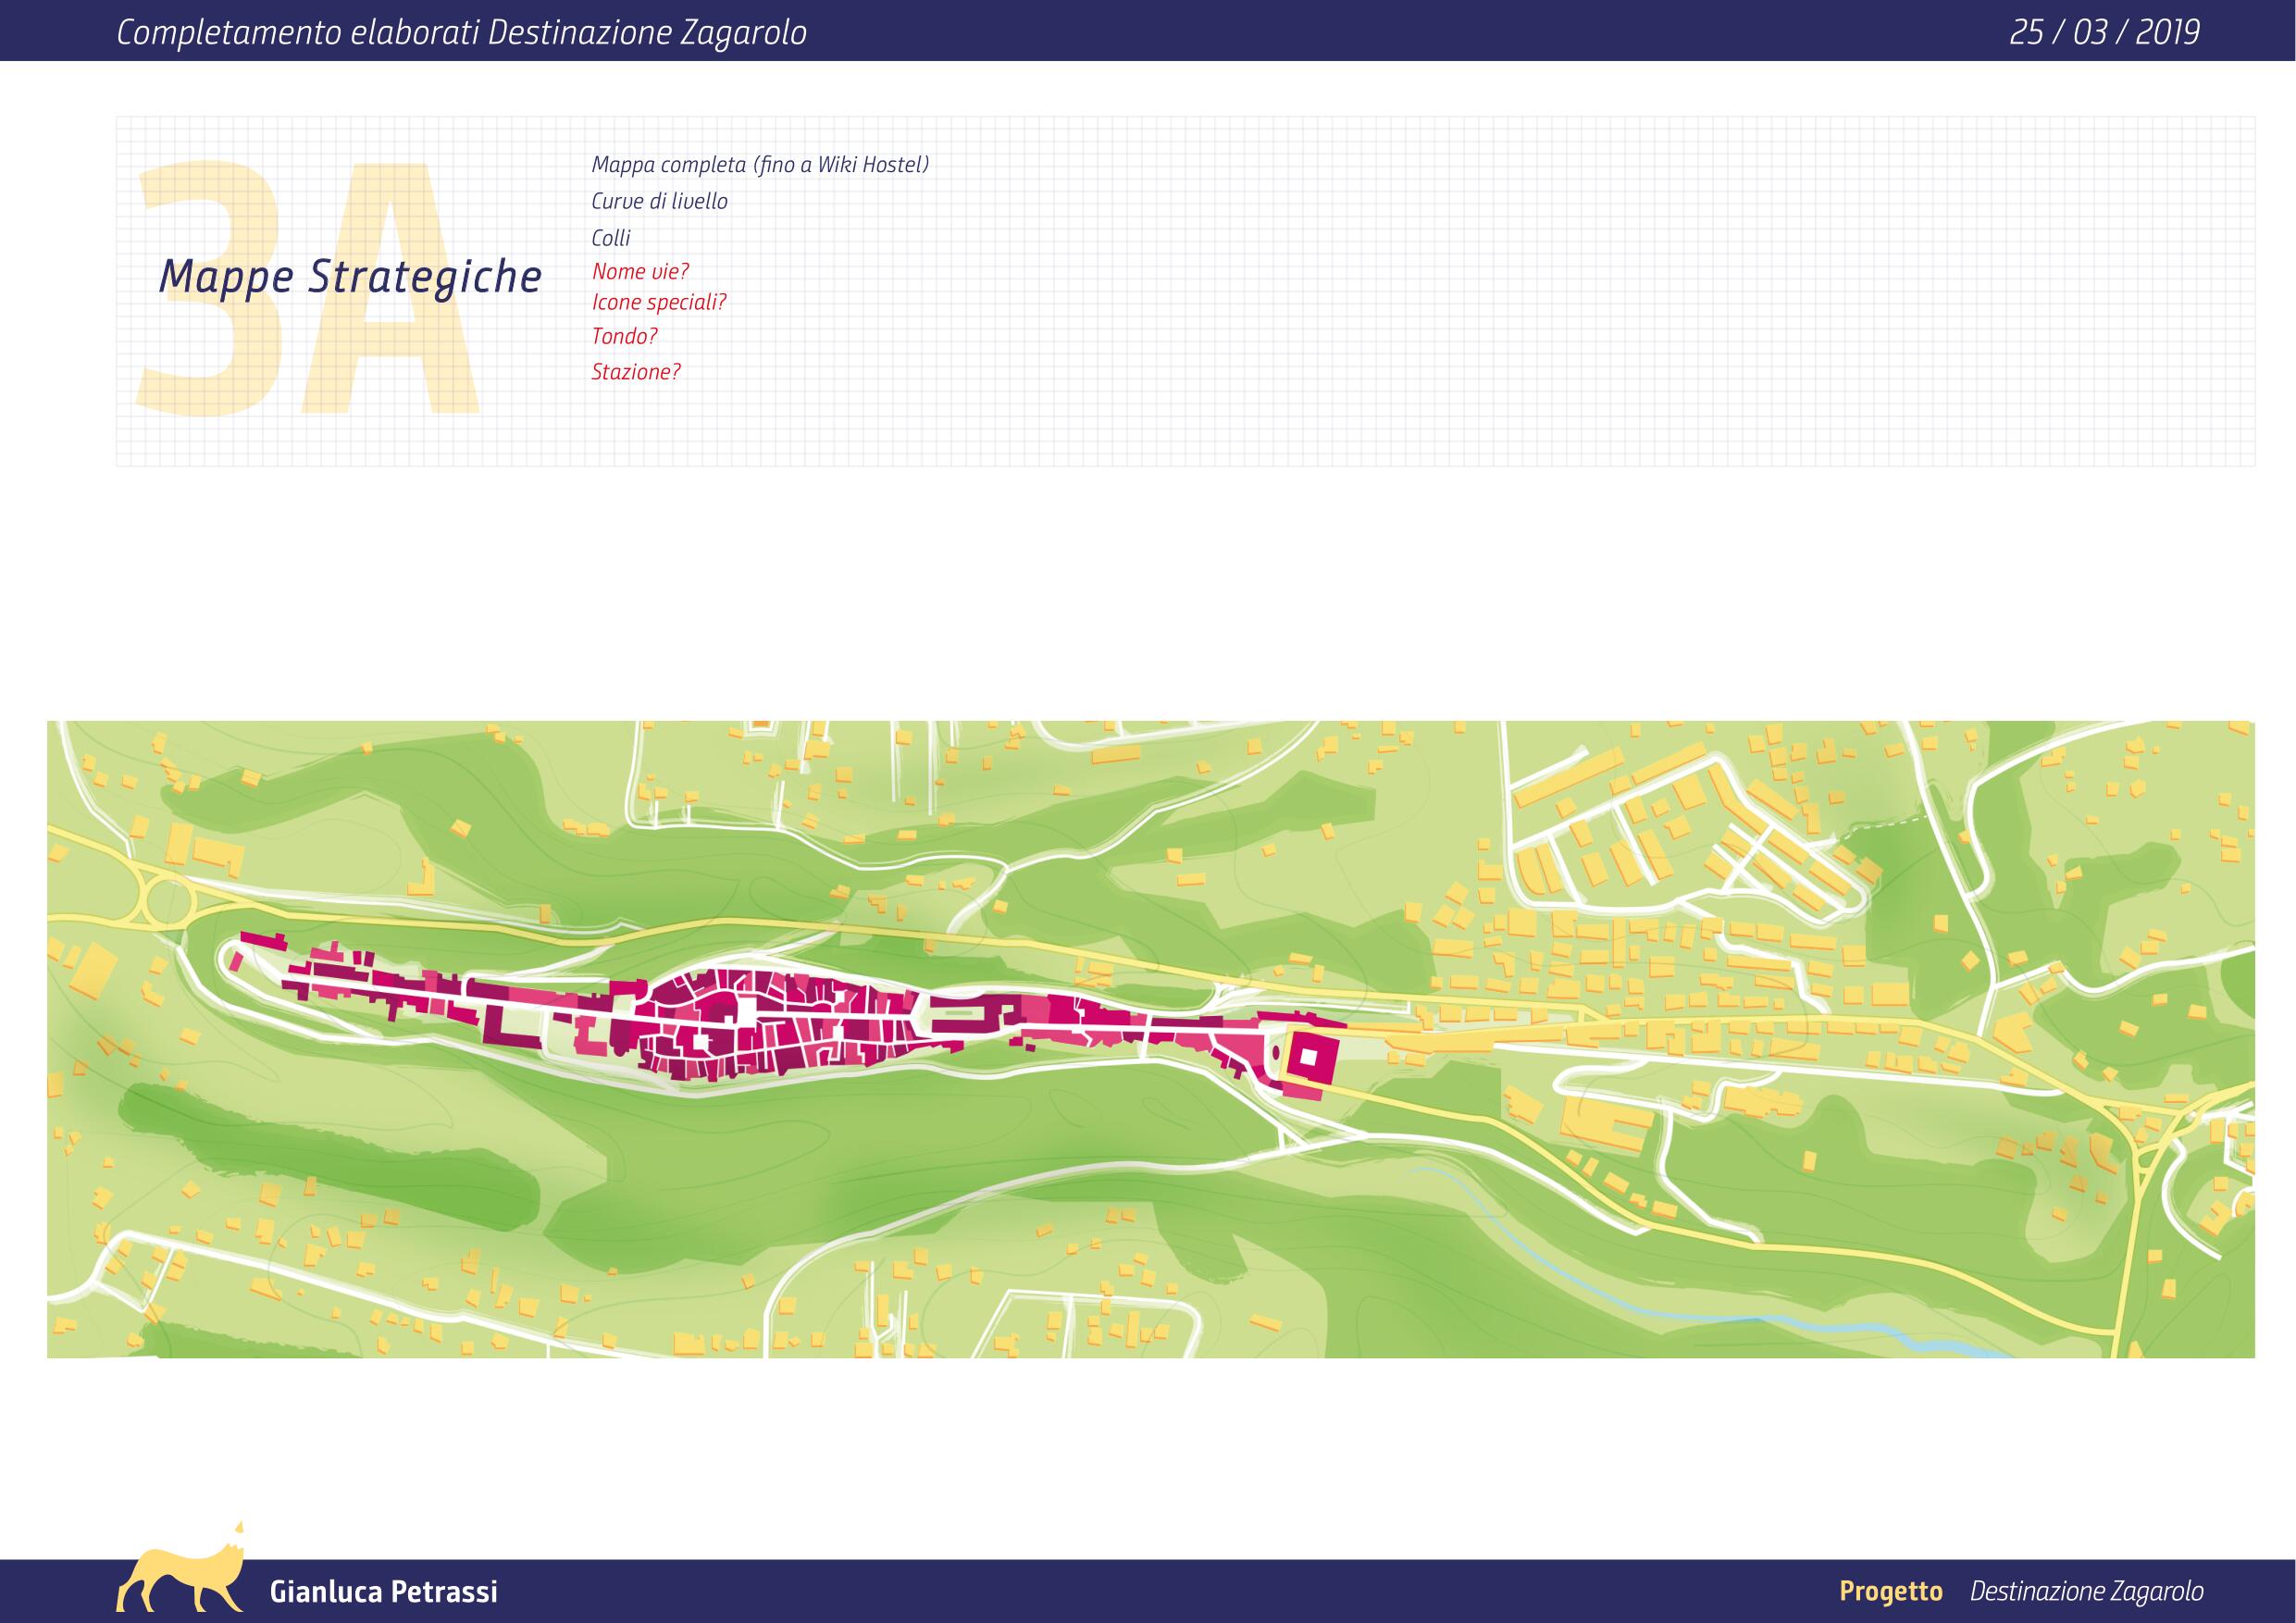
Task: Select the red 'Icone speciali?' note
Action: pyautogui.click(x=659, y=302)
